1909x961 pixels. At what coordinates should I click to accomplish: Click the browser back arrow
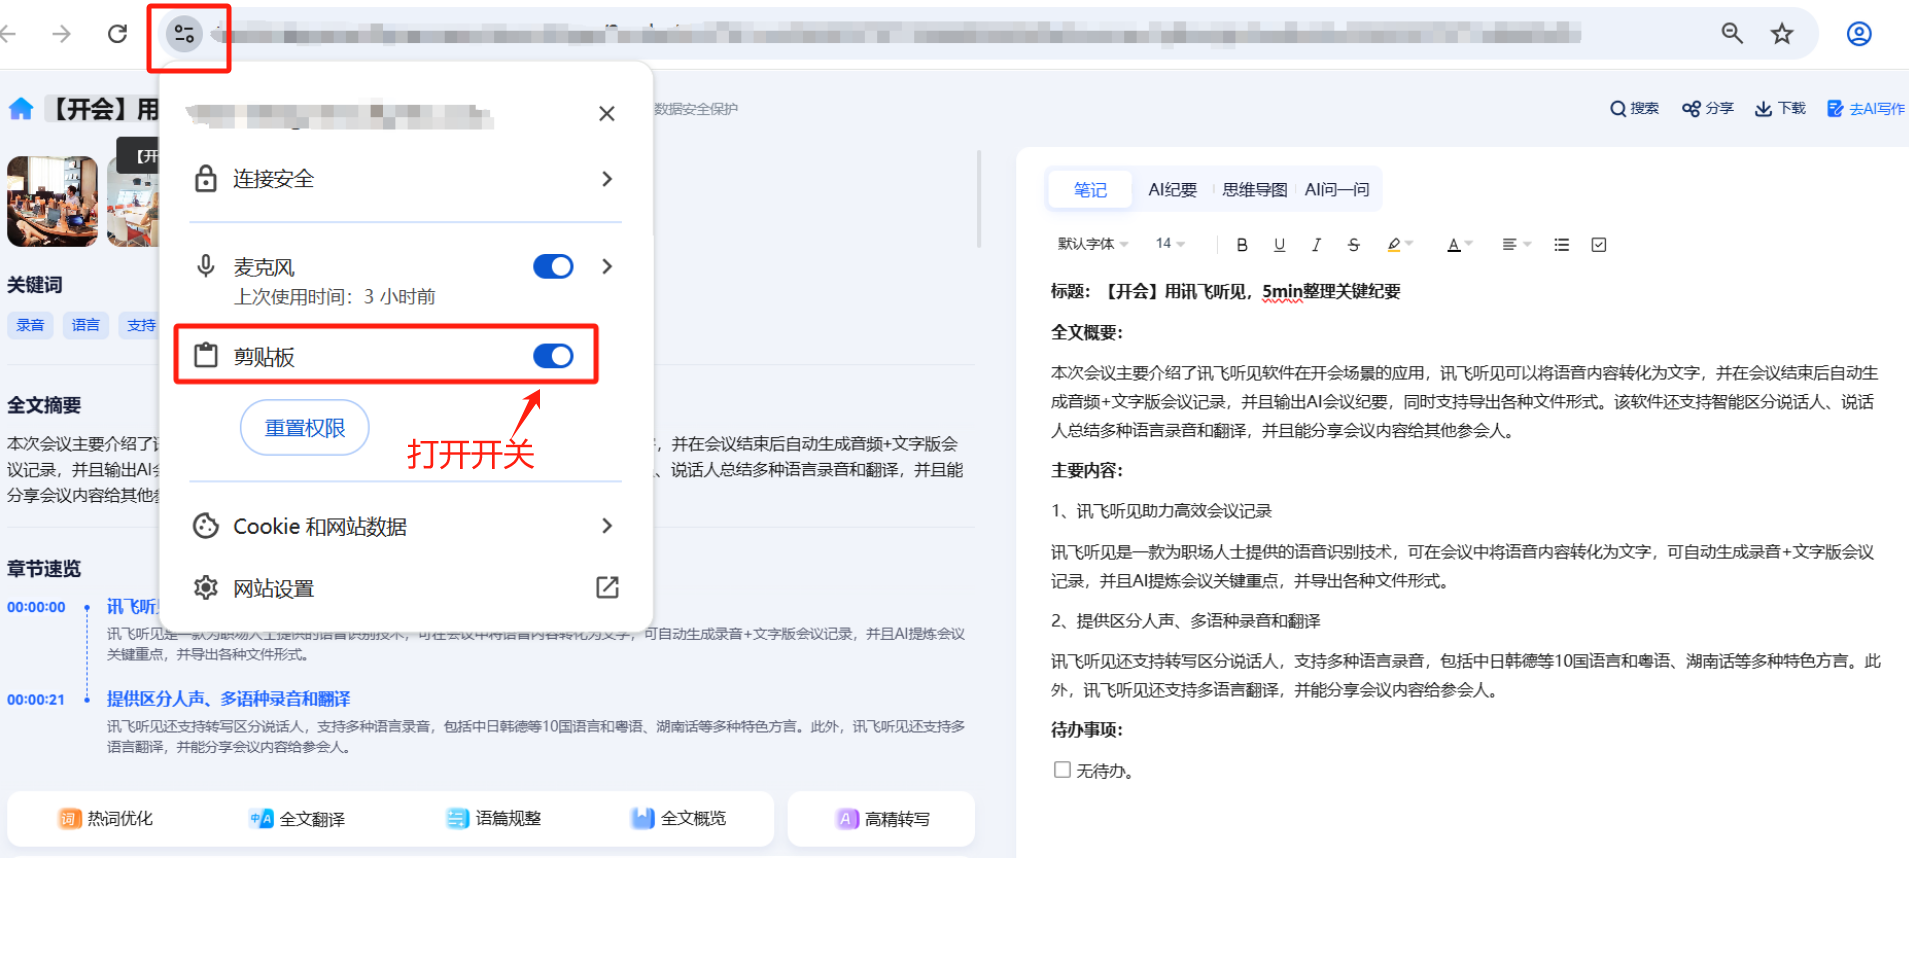coord(8,34)
